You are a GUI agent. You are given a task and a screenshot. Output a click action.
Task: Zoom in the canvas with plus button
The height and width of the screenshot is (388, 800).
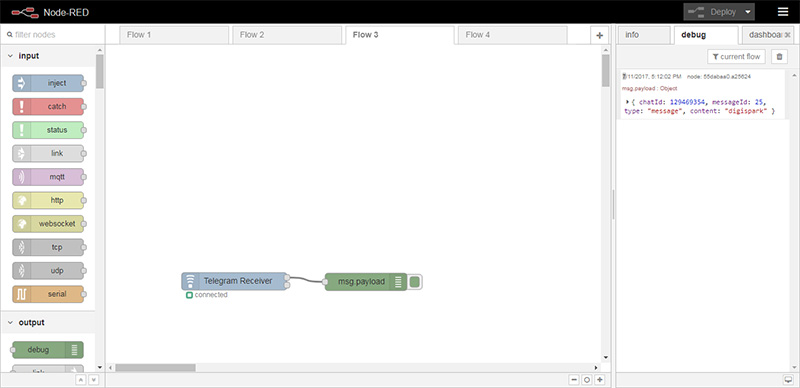click(x=599, y=380)
